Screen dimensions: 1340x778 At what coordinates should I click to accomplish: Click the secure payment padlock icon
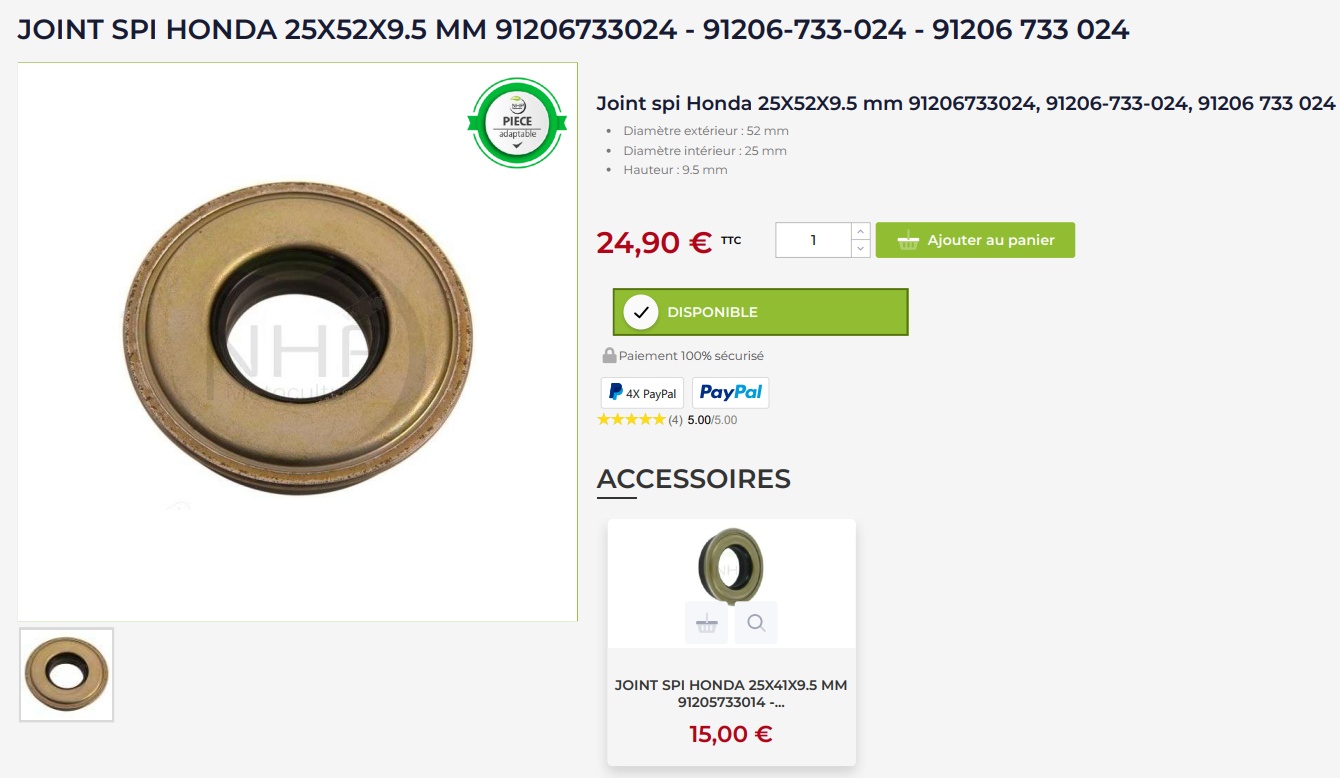[609, 355]
